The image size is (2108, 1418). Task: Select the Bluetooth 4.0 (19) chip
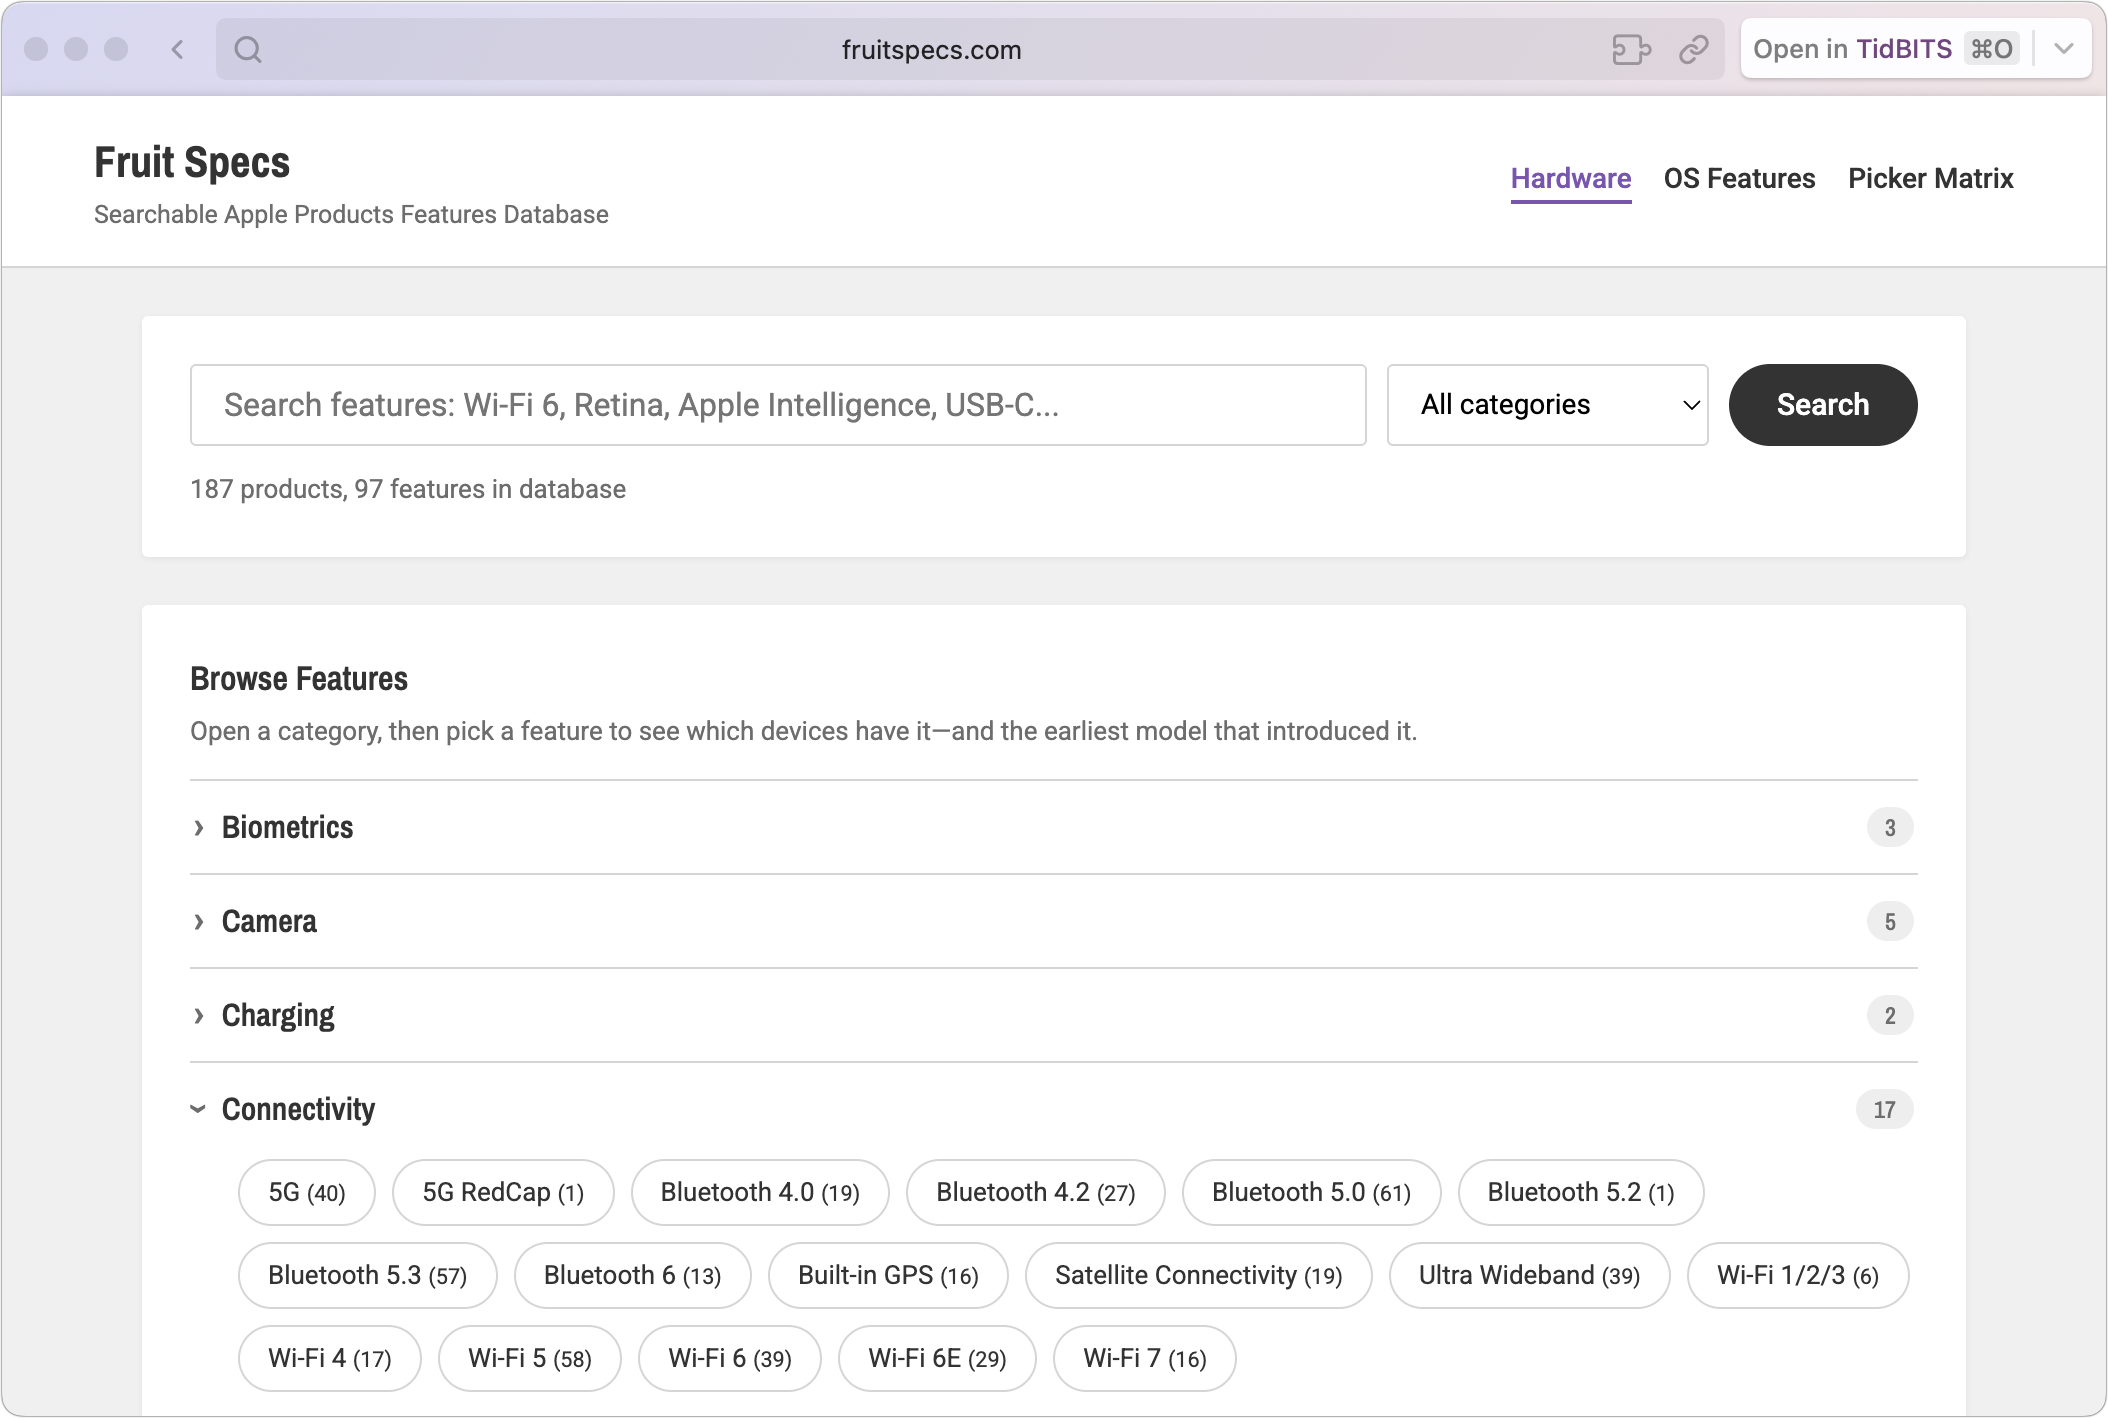click(760, 1193)
